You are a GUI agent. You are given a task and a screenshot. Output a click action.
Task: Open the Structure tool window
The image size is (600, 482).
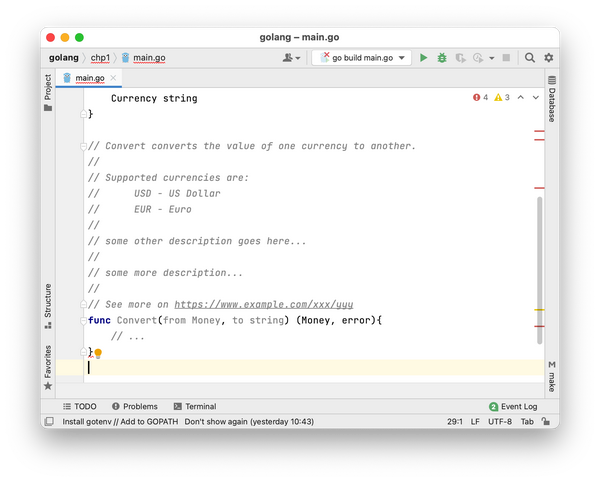click(48, 306)
